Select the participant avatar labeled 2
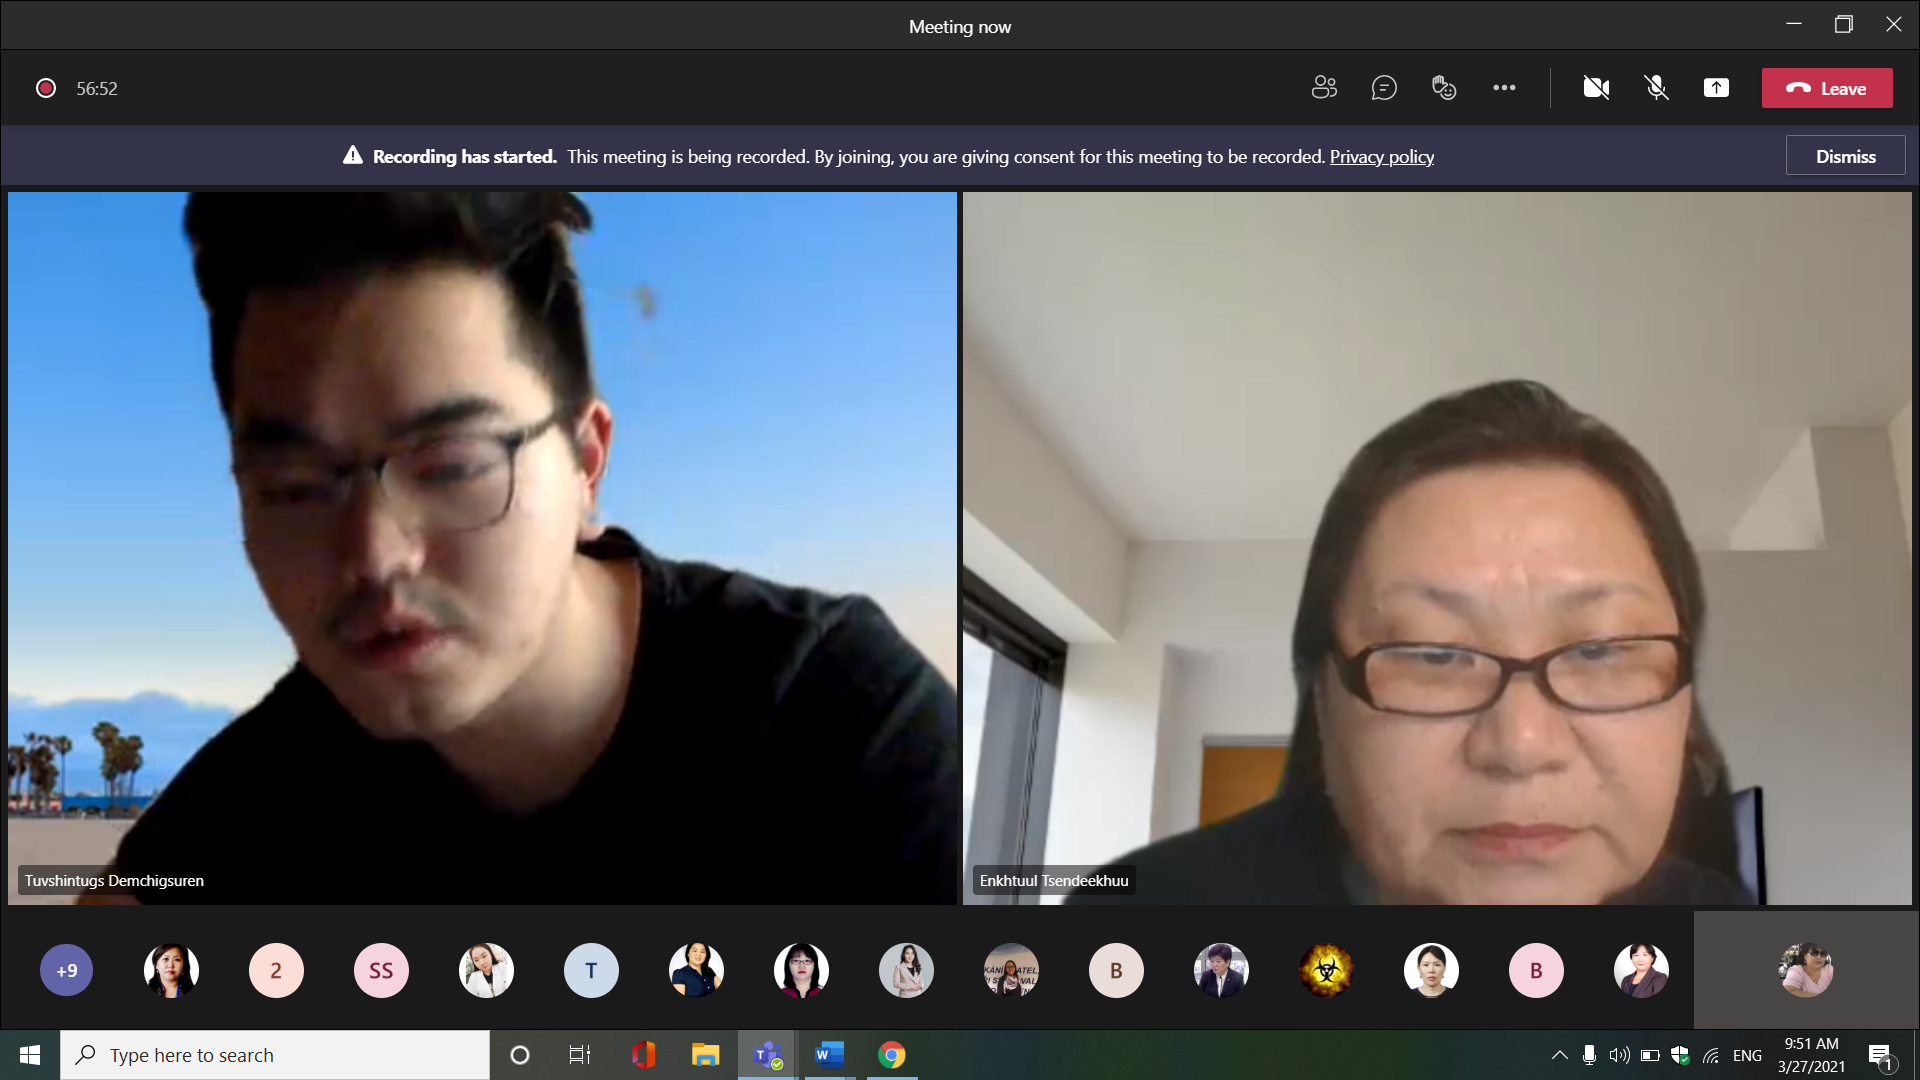This screenshot has height=1080, width=1920. [276, 970]
